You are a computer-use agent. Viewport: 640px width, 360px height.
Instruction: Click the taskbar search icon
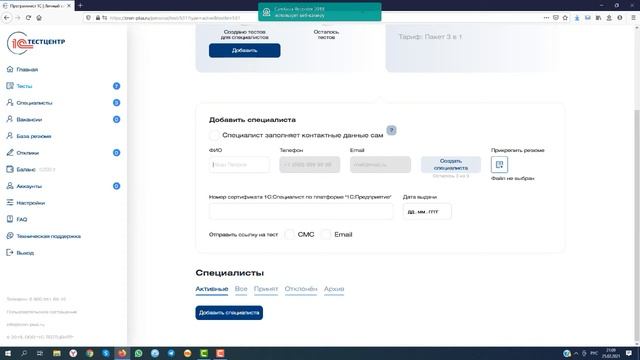pyautogui.click(x=24, y=353)
